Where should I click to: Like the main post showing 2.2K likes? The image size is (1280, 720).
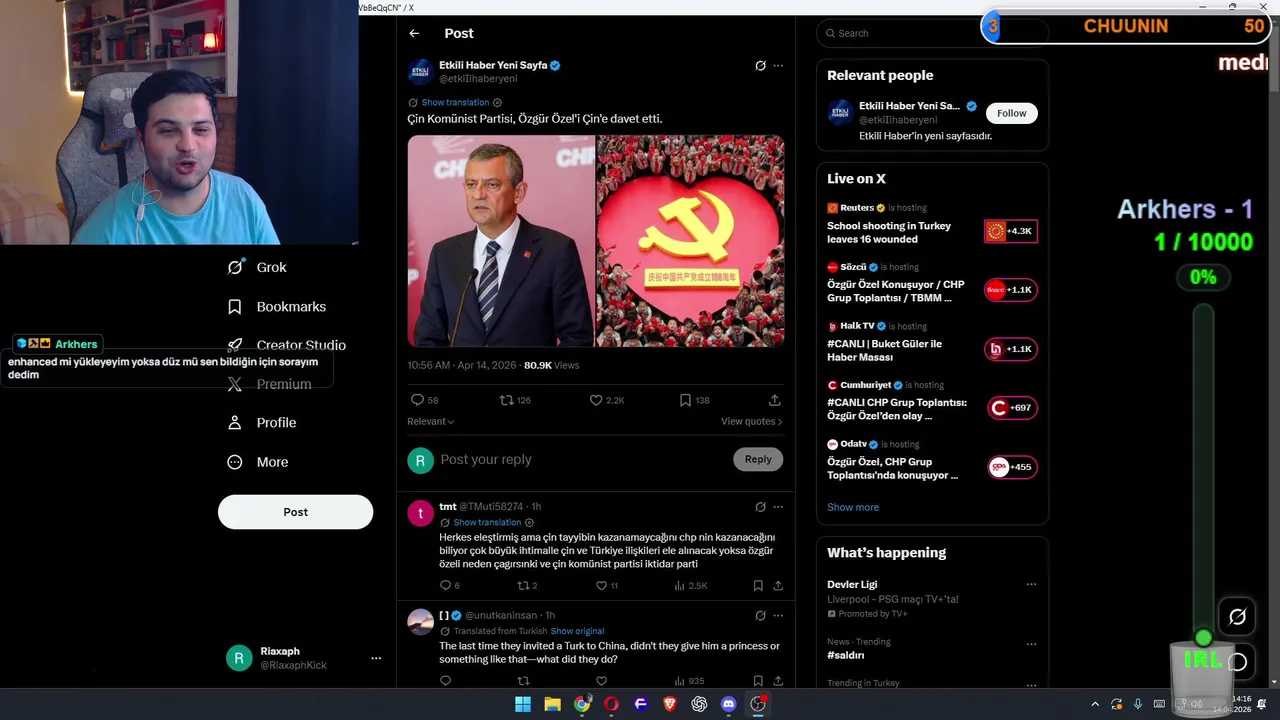pos(596,400)
